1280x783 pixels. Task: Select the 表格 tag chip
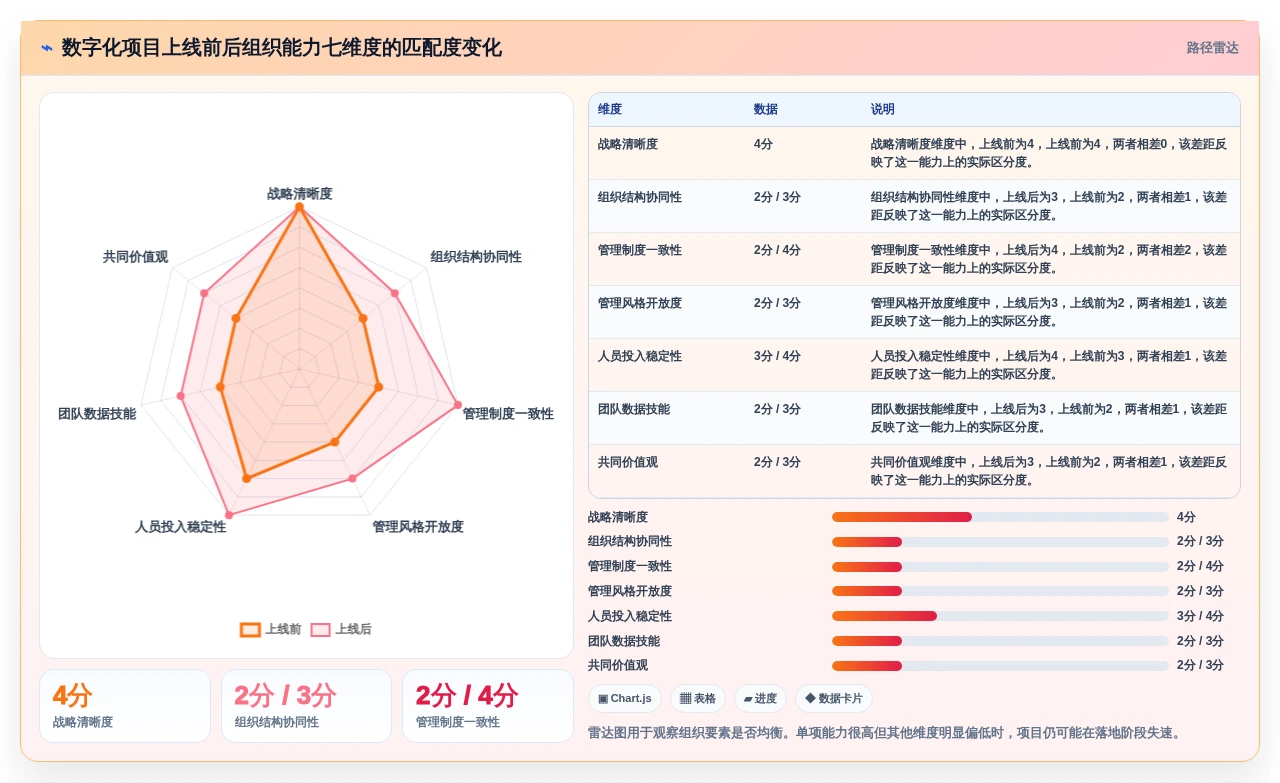(698, 699)
